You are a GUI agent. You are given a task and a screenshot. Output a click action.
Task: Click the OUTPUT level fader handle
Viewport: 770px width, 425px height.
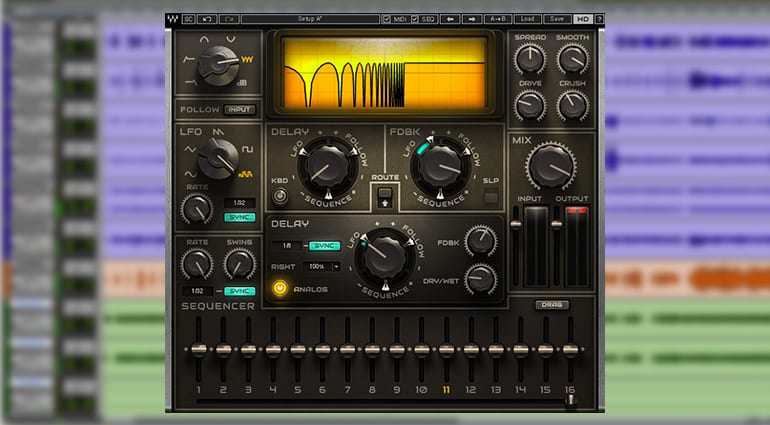(556, 225)
